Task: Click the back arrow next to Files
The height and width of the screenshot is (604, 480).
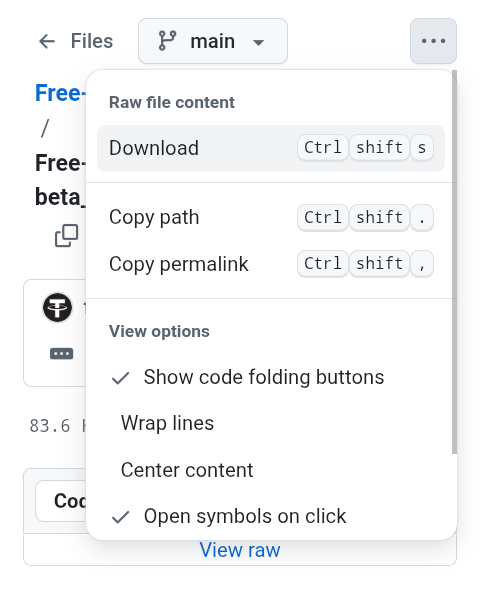Action: pos(47,41)
